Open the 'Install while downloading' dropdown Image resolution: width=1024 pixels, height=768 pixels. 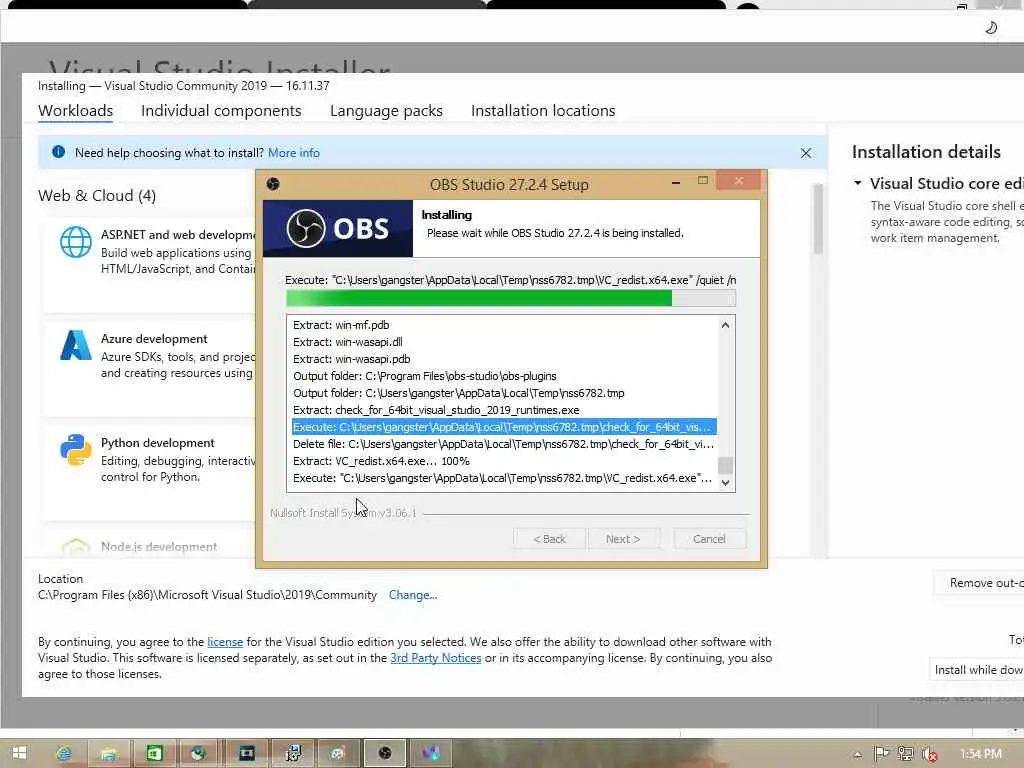click(x=977, y=670)
